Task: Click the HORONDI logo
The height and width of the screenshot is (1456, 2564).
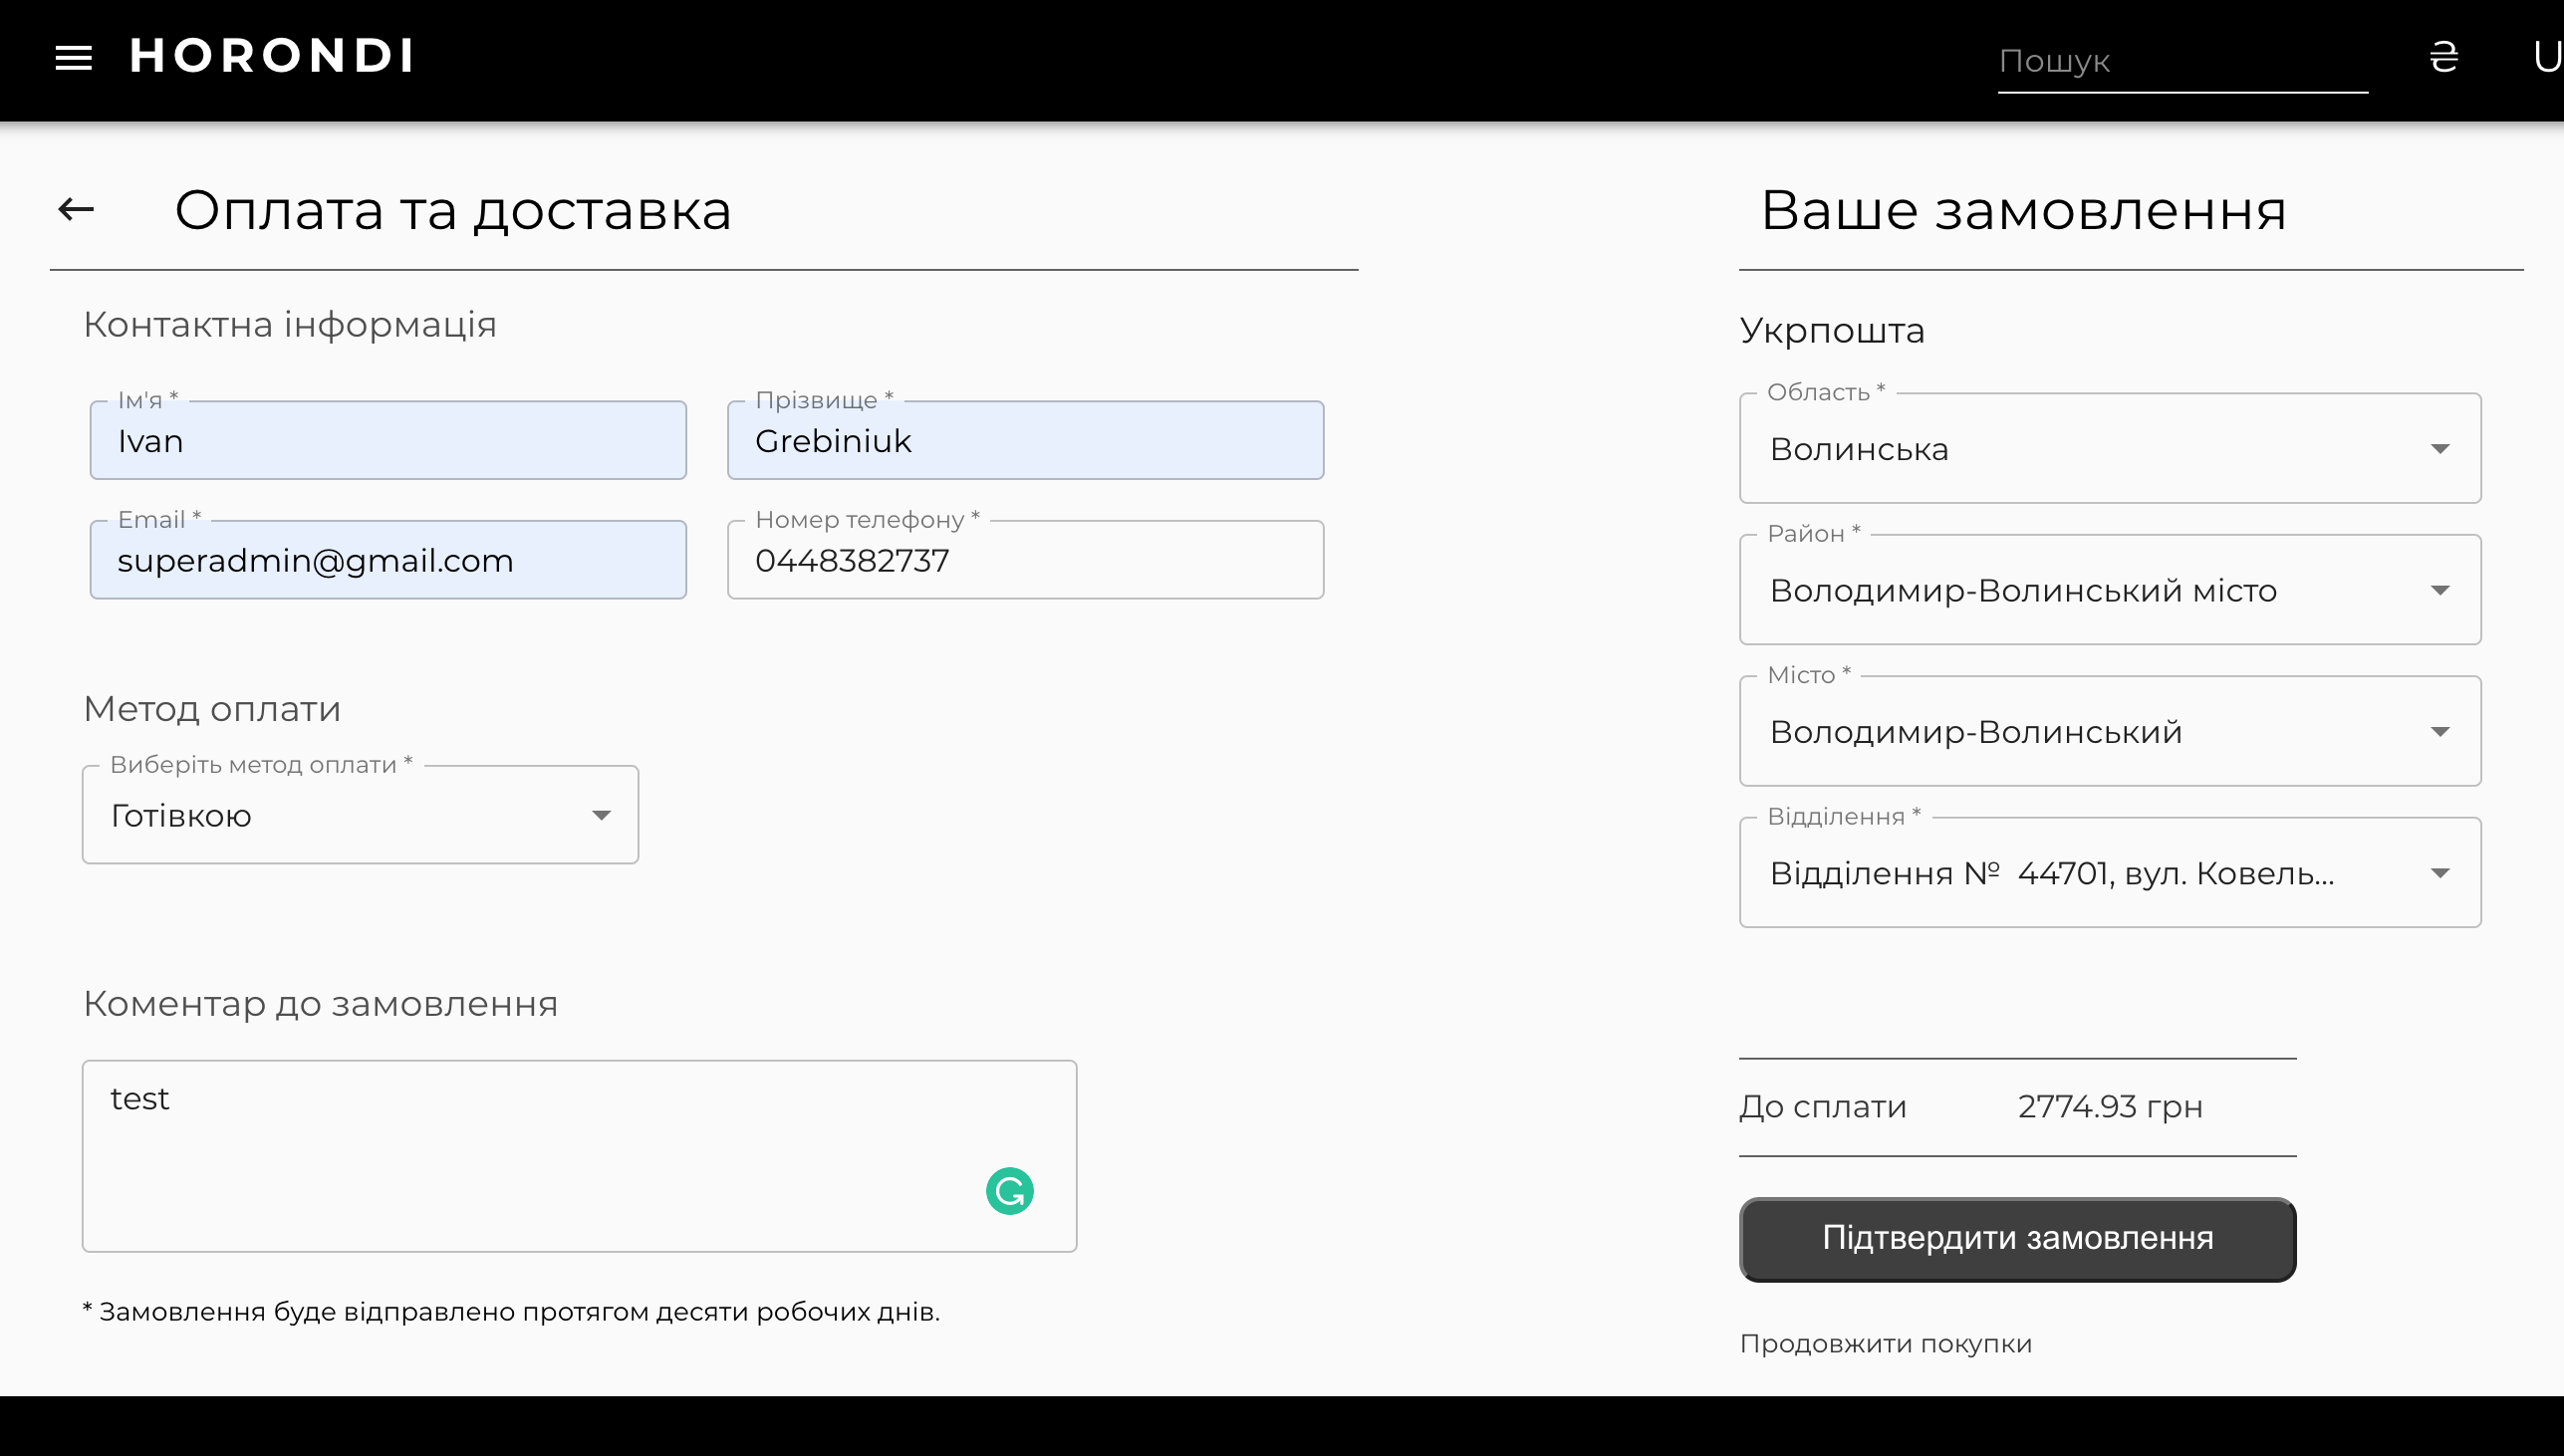Action: pyautogui.click(x=271, y=56)
